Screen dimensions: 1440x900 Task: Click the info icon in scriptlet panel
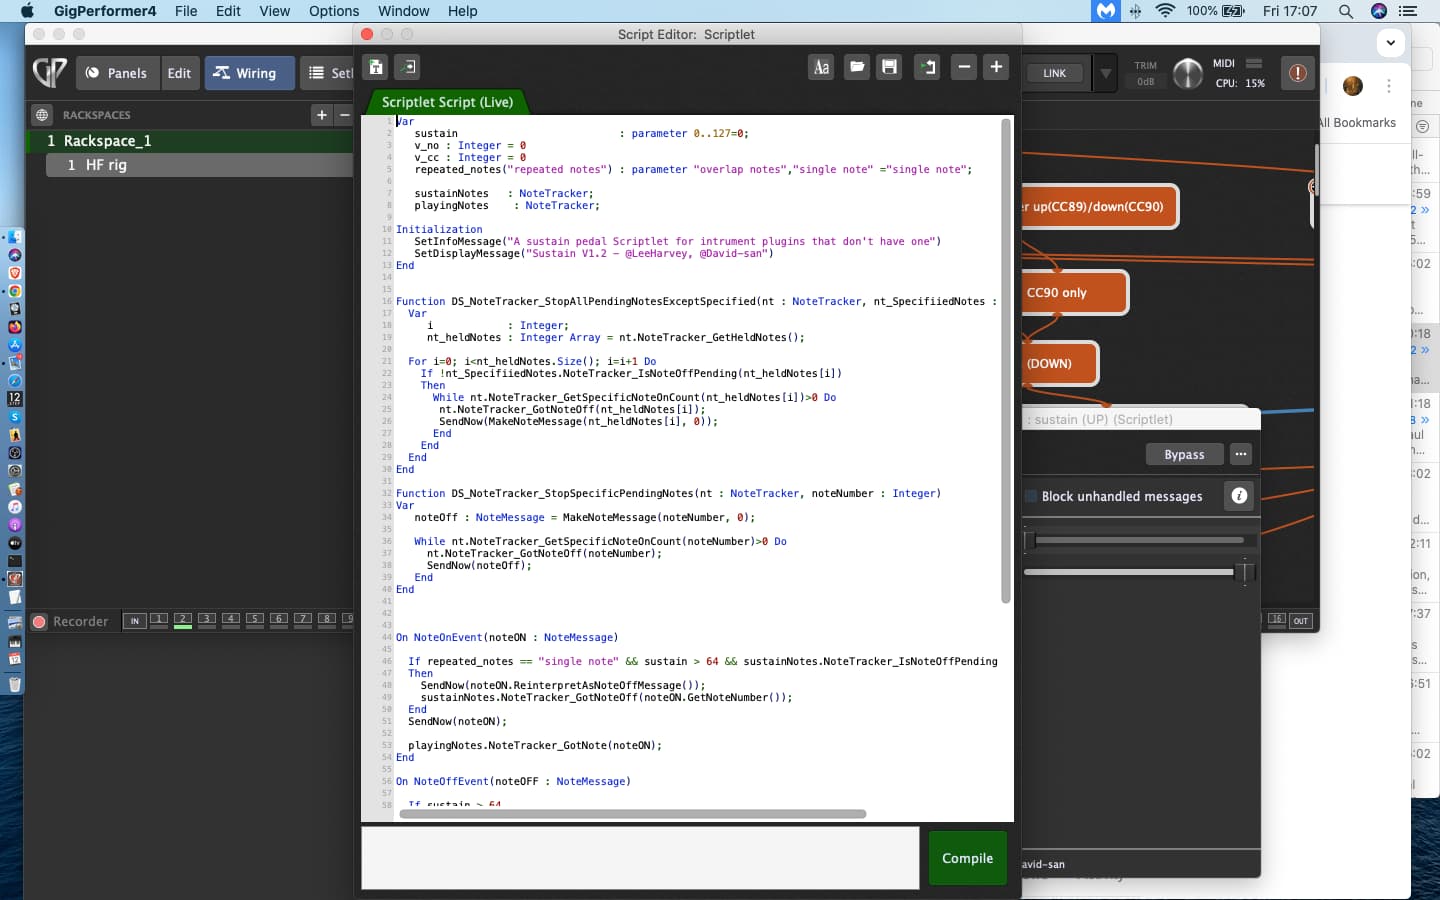tap(1239, 496)
